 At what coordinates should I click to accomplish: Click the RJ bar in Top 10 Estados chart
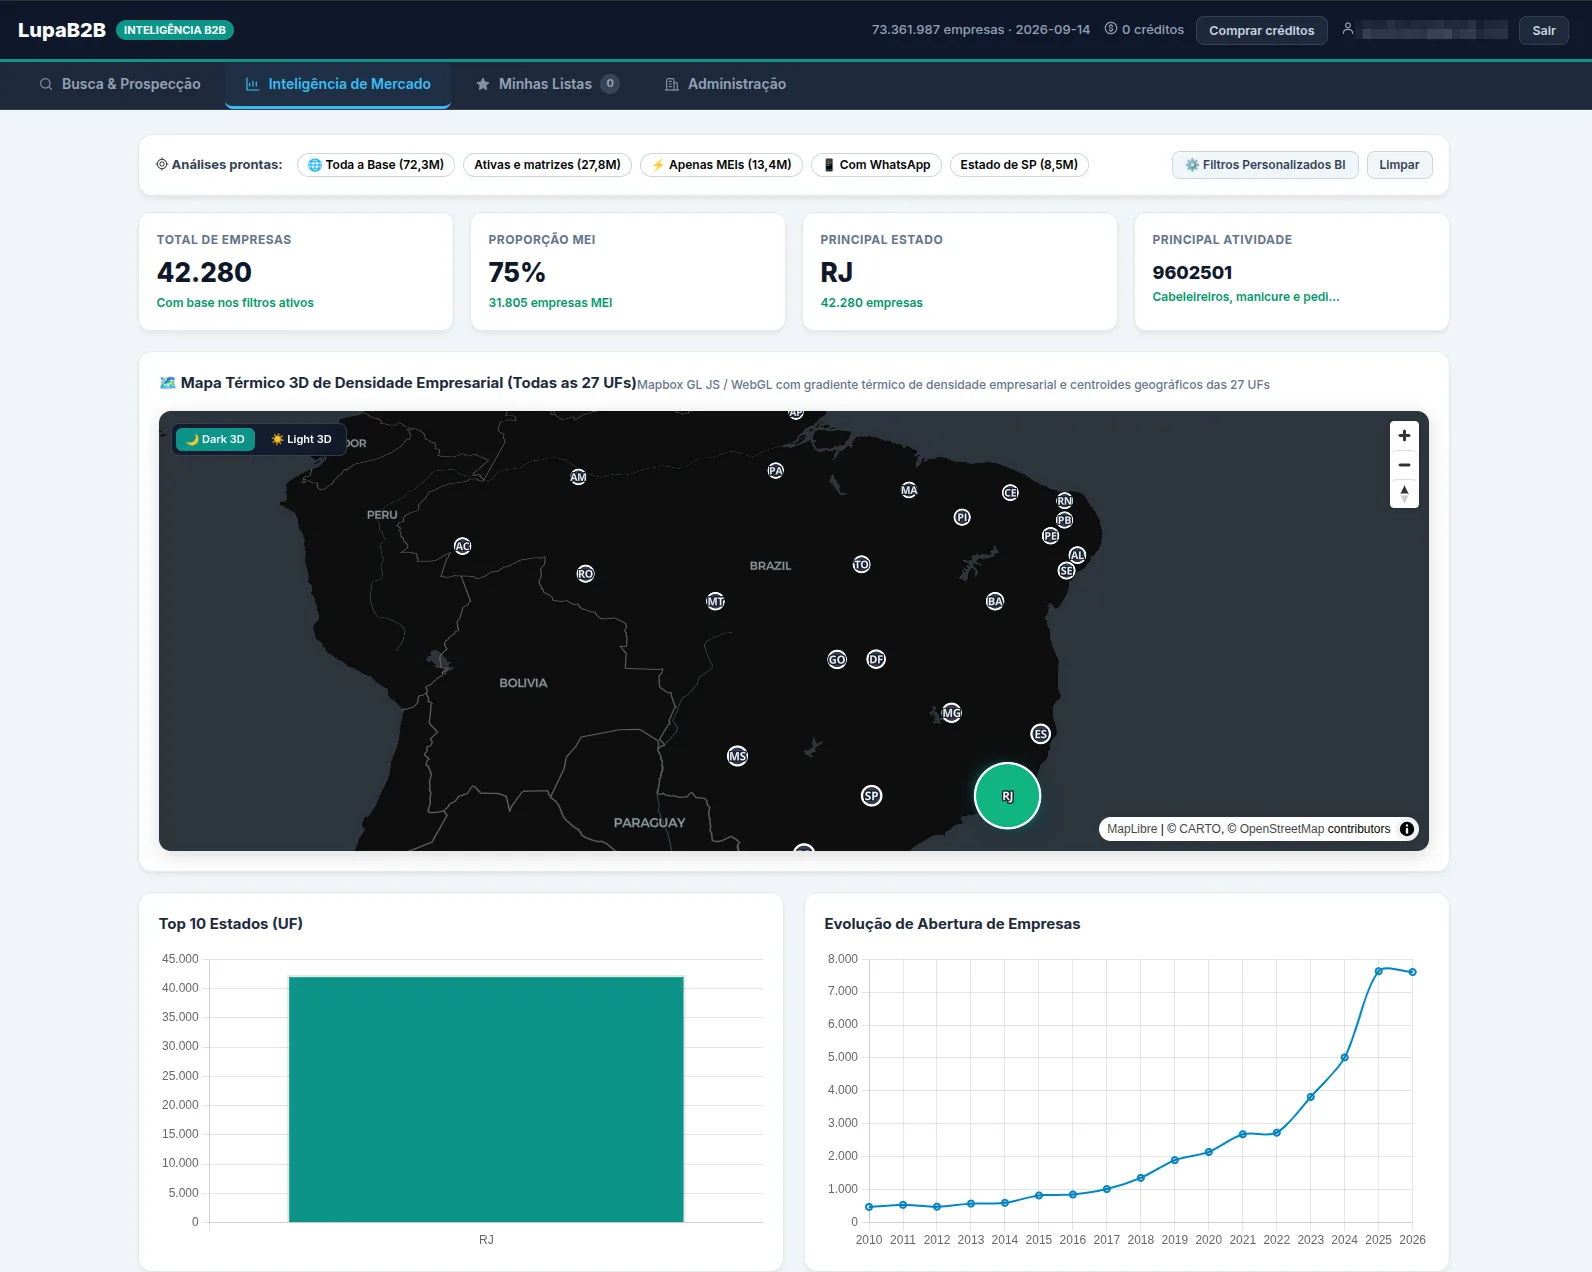[486, 1099]
